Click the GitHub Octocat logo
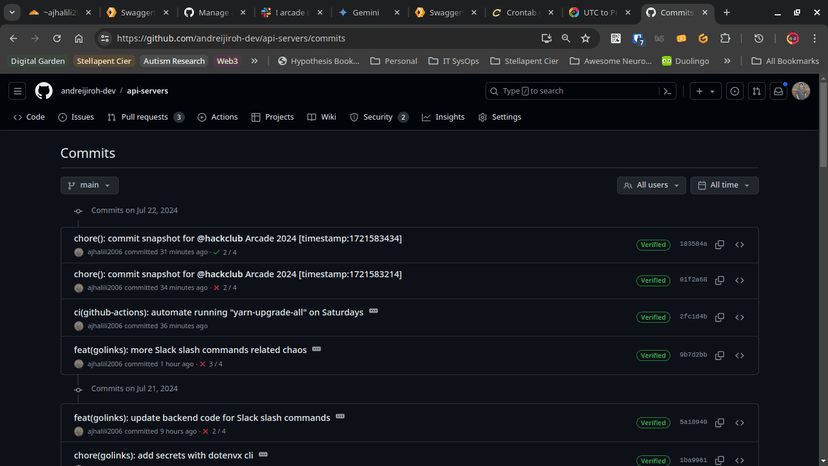 [44, 91]
